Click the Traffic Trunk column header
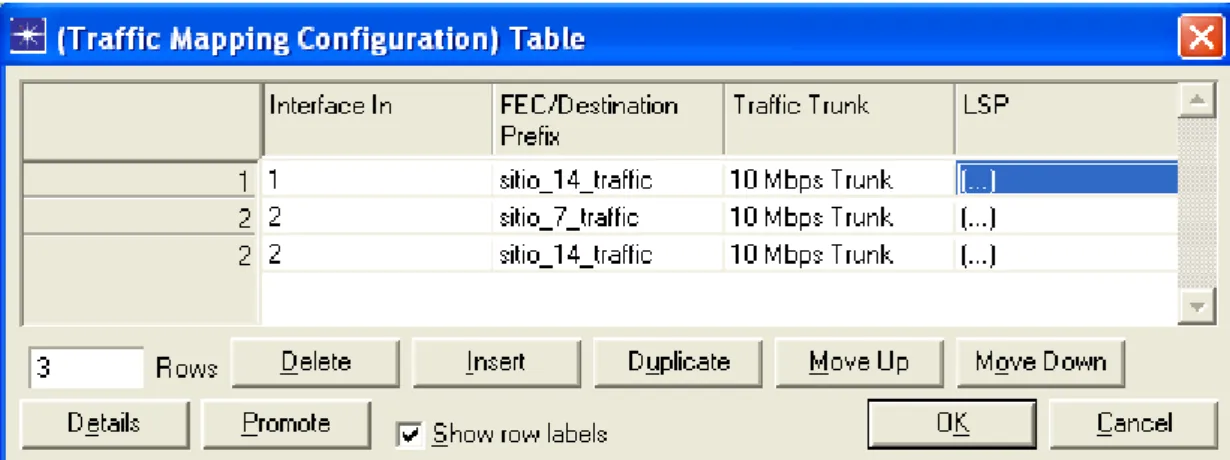1230x460 pixels. [x=839, y=119]
